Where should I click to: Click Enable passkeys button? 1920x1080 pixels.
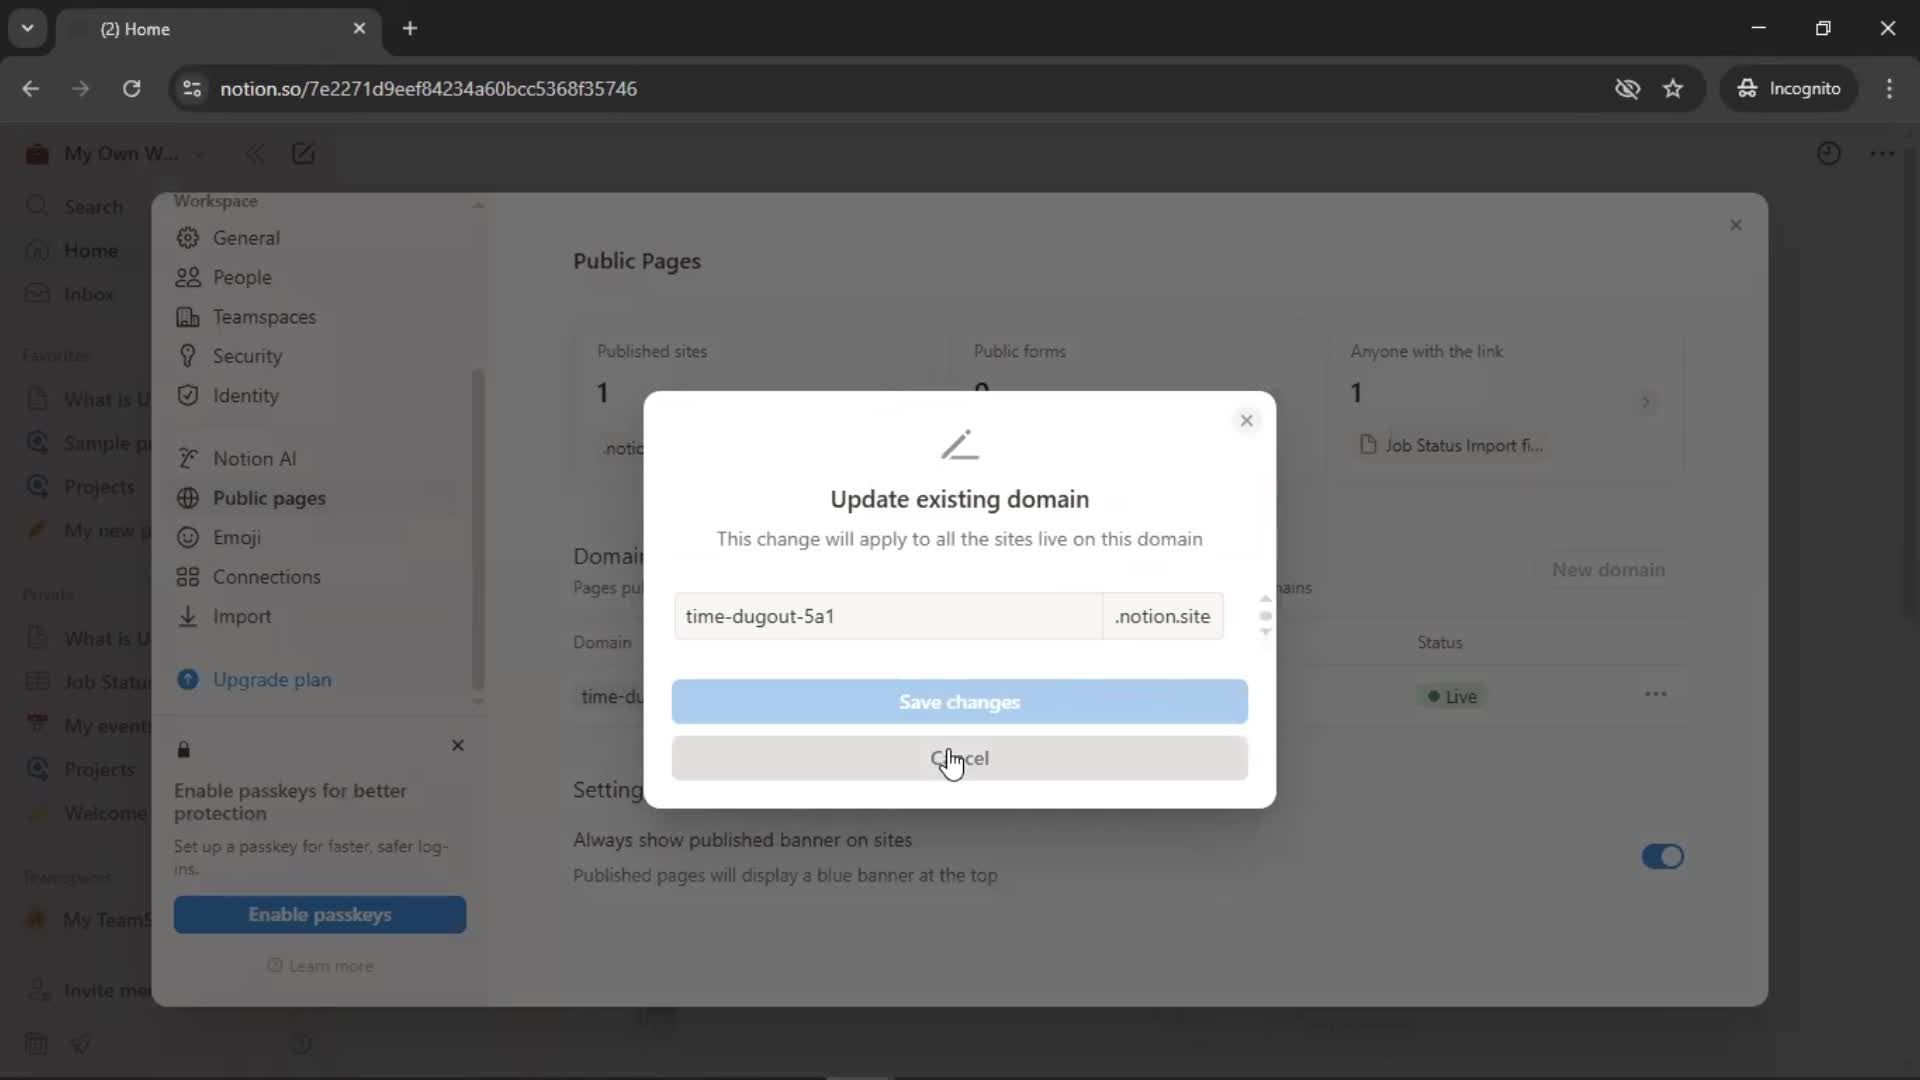[x=320, y=914]
